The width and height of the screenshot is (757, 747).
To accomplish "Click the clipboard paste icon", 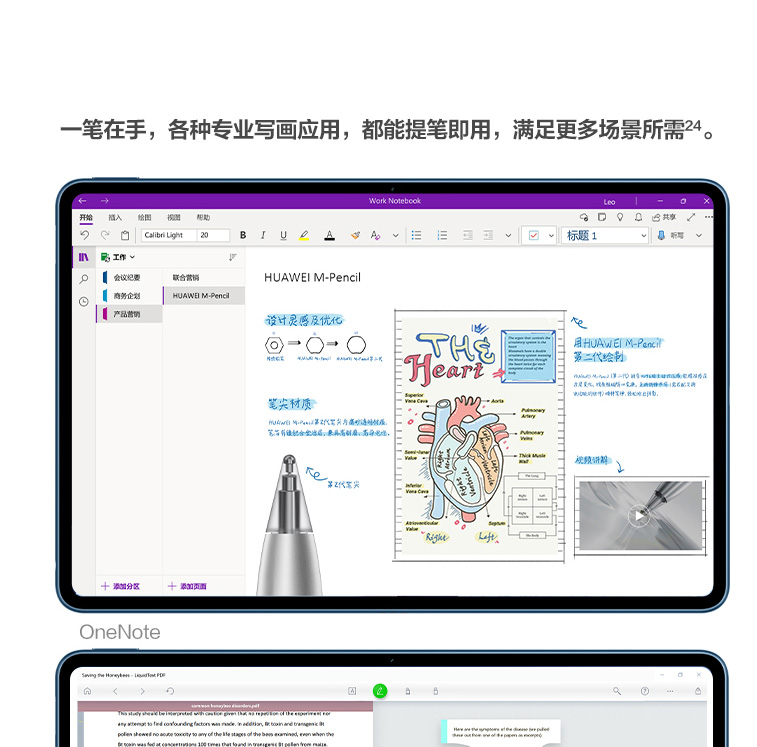I will tap(125, 235).
